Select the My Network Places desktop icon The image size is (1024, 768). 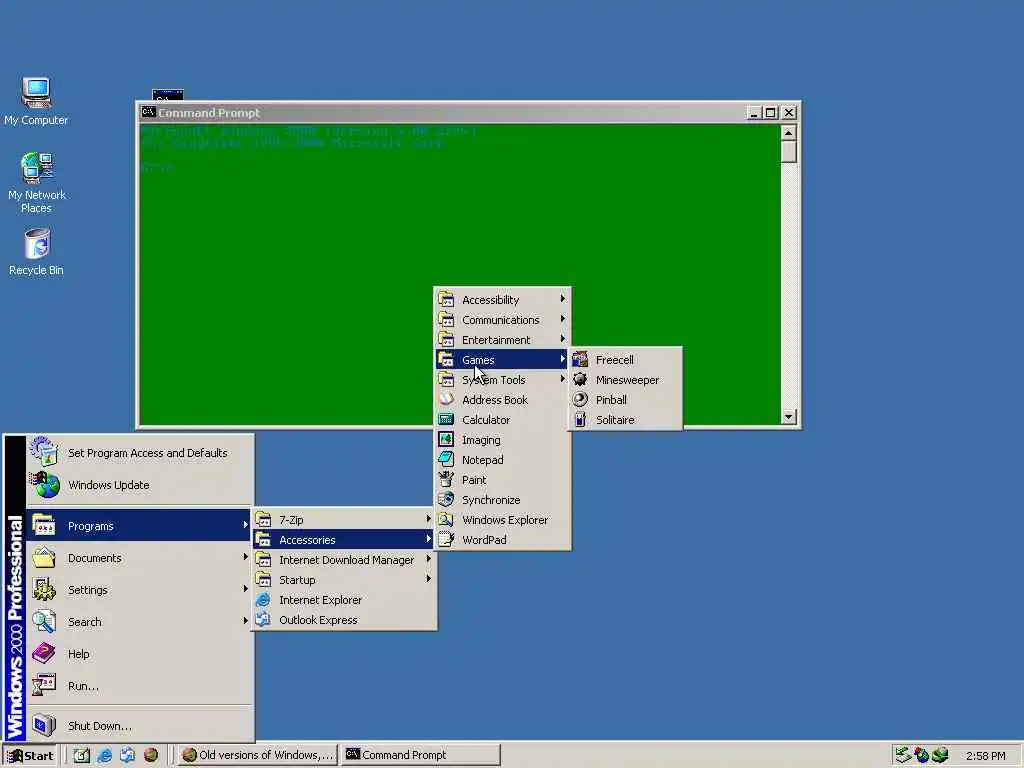[x=36, y=183]
